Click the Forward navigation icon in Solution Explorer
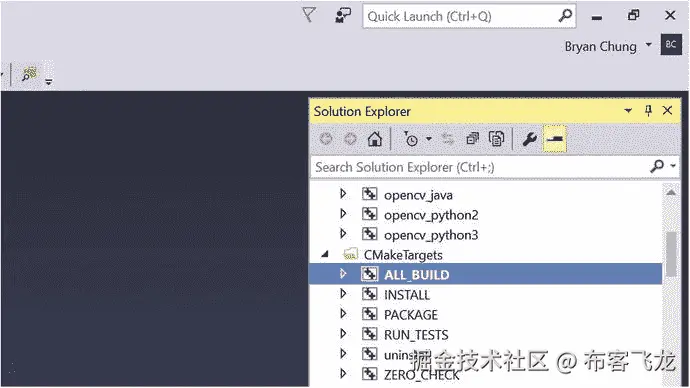690x388 pixels. click(350, 139)
